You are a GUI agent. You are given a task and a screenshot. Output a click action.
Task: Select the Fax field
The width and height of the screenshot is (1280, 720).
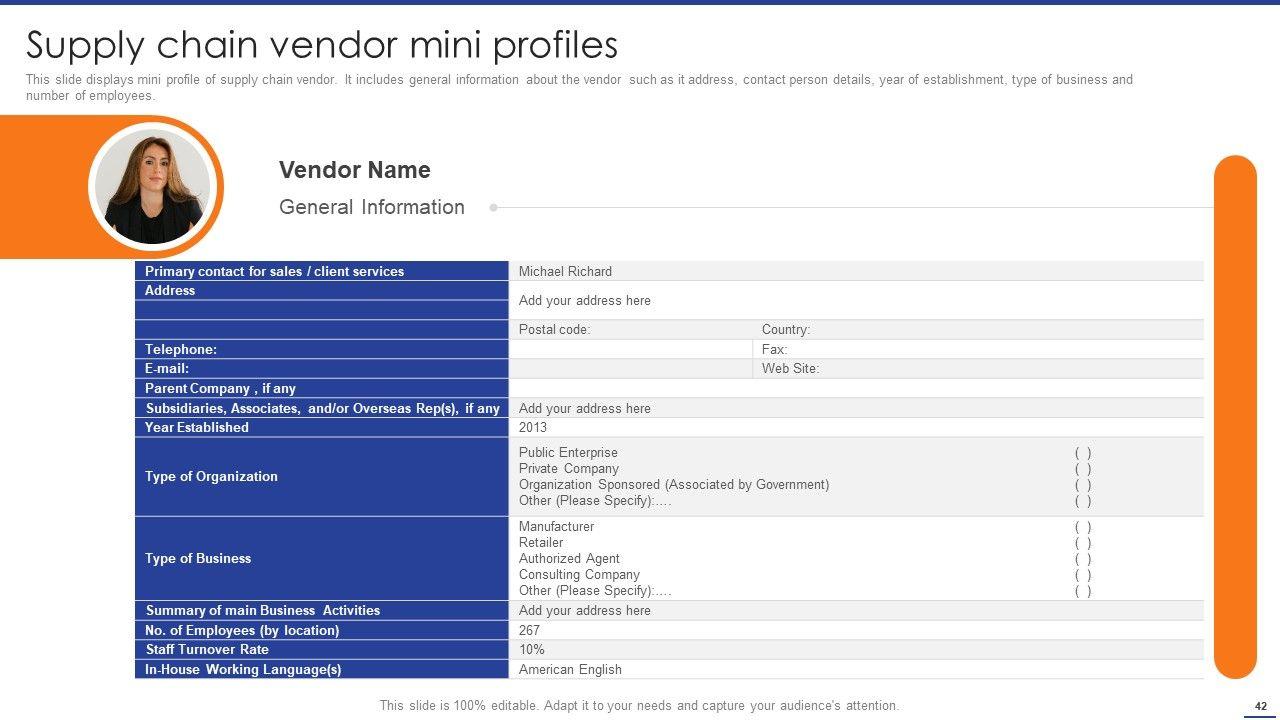click(774, 349)
